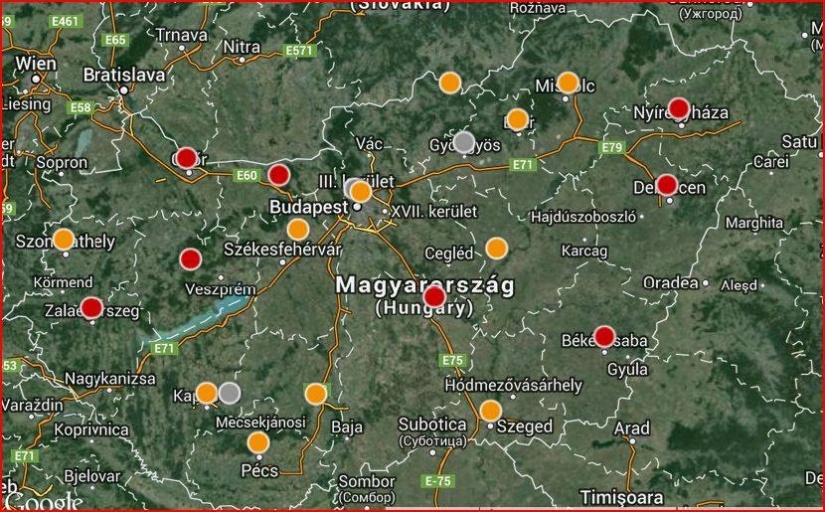Open the red marker at Debrecen

coord(667,185)
